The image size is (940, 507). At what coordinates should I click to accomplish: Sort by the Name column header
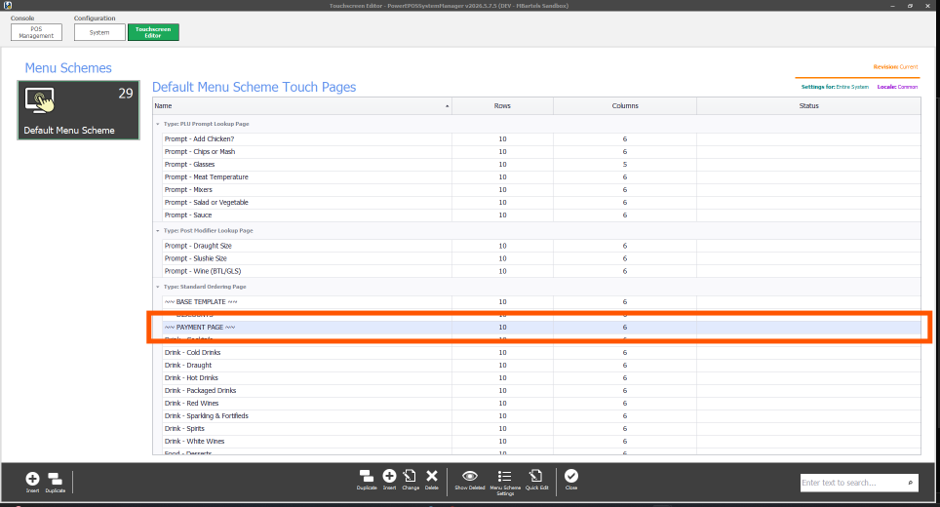pos(302,106)
